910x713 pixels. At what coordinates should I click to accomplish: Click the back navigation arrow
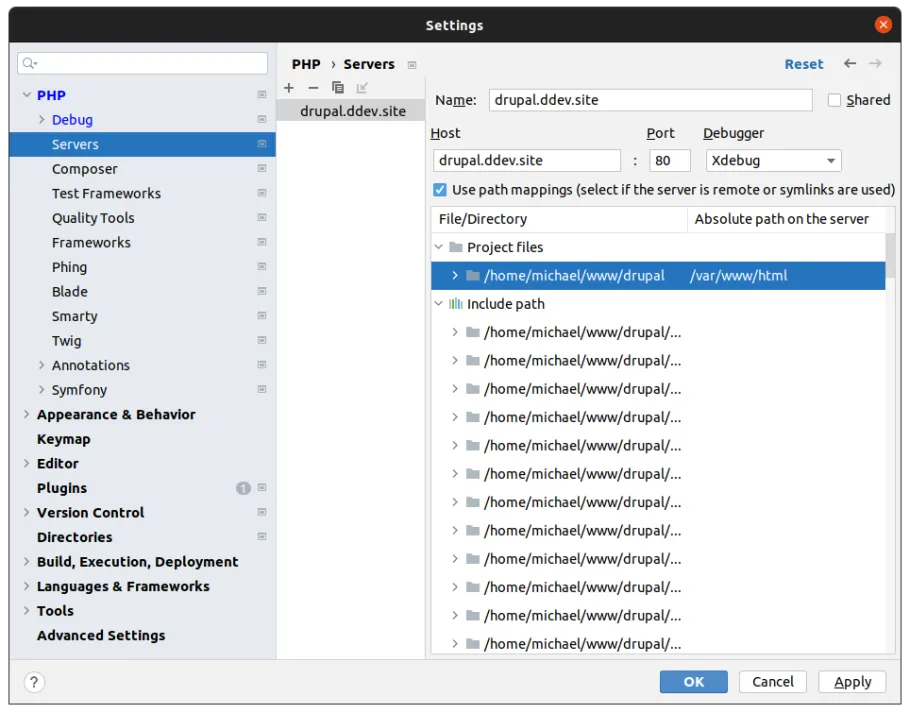pyautogui.click(x=850, y=63)
